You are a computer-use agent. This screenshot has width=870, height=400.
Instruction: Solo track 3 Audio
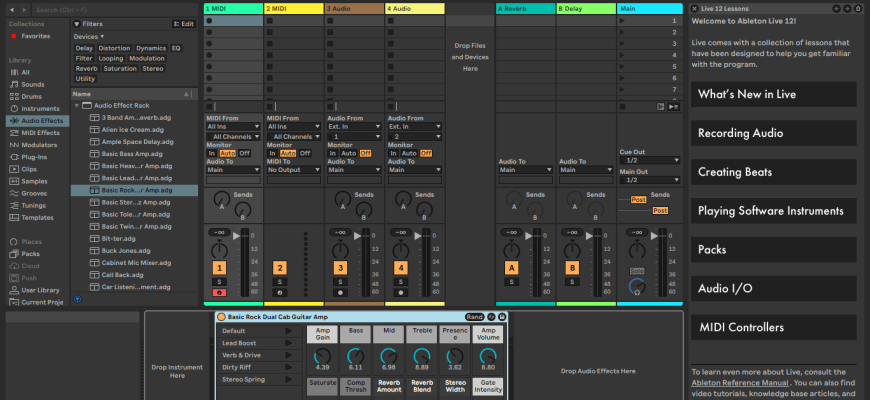(x=340, y=282)
